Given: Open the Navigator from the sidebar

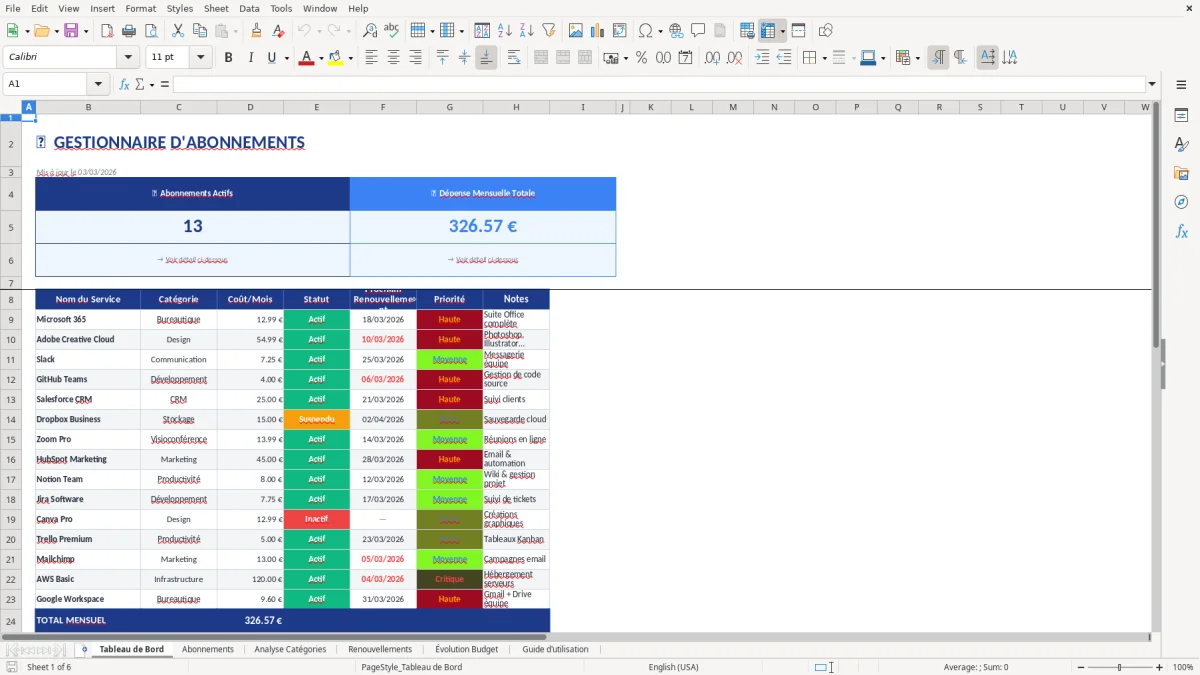Looking at the screenshot, I should click(1182, 201).
